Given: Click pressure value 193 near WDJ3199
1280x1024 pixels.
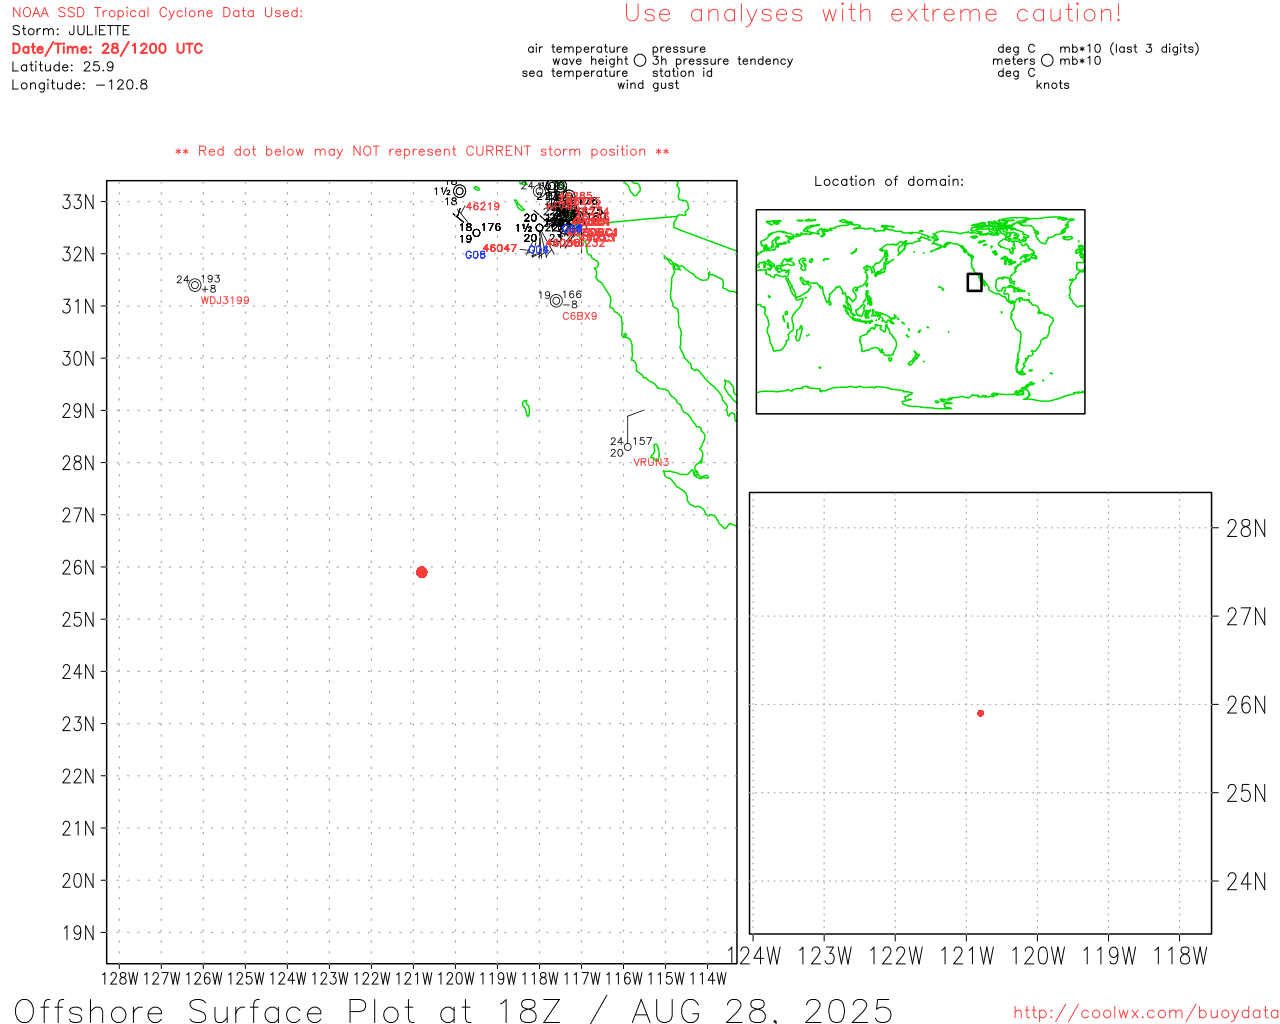Looking at the screenshot, I should pos(211,279).
